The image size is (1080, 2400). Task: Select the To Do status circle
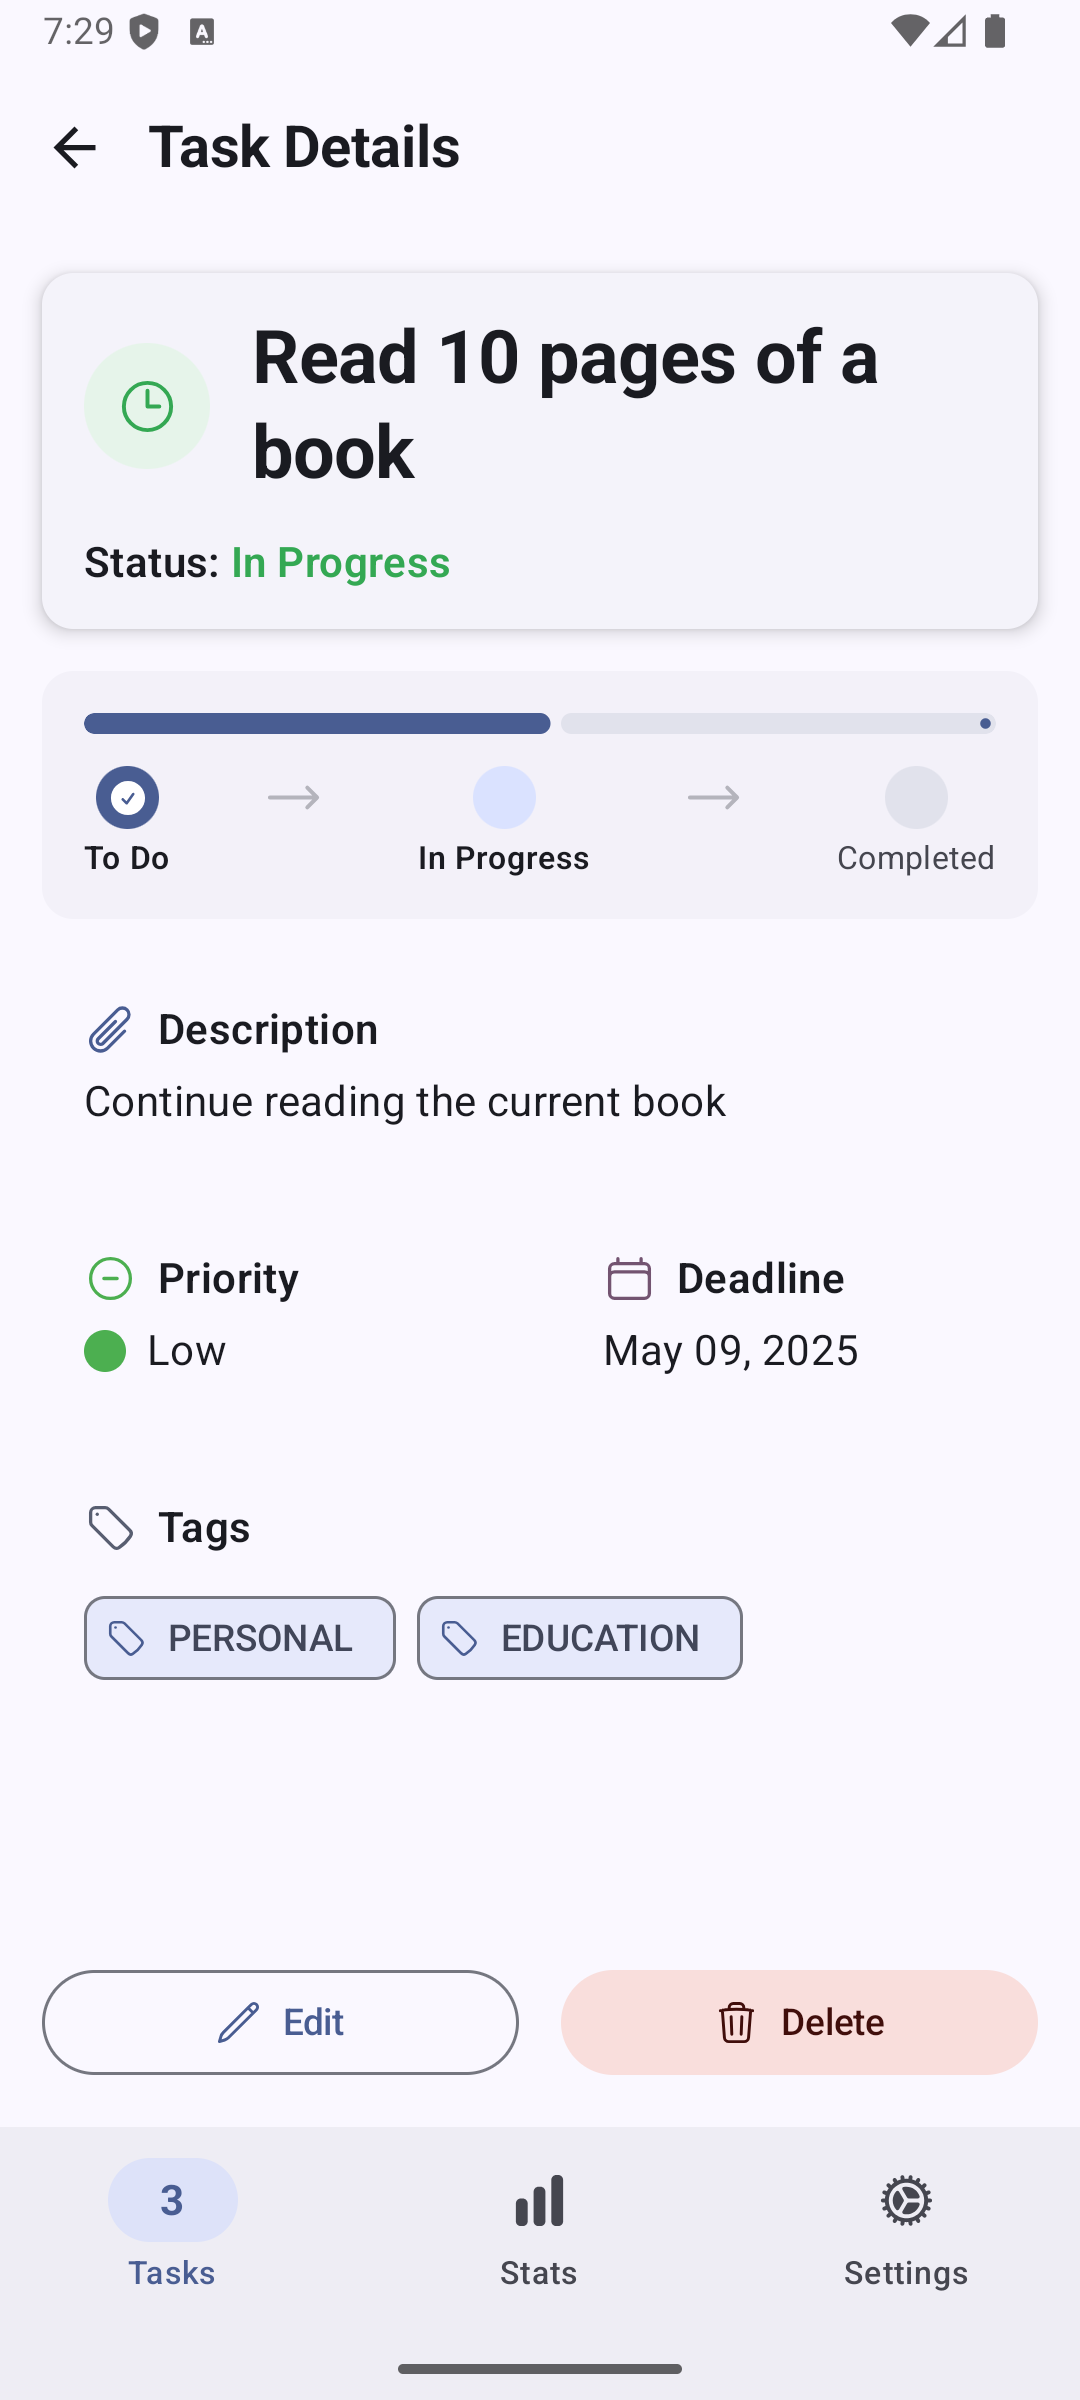127,797
